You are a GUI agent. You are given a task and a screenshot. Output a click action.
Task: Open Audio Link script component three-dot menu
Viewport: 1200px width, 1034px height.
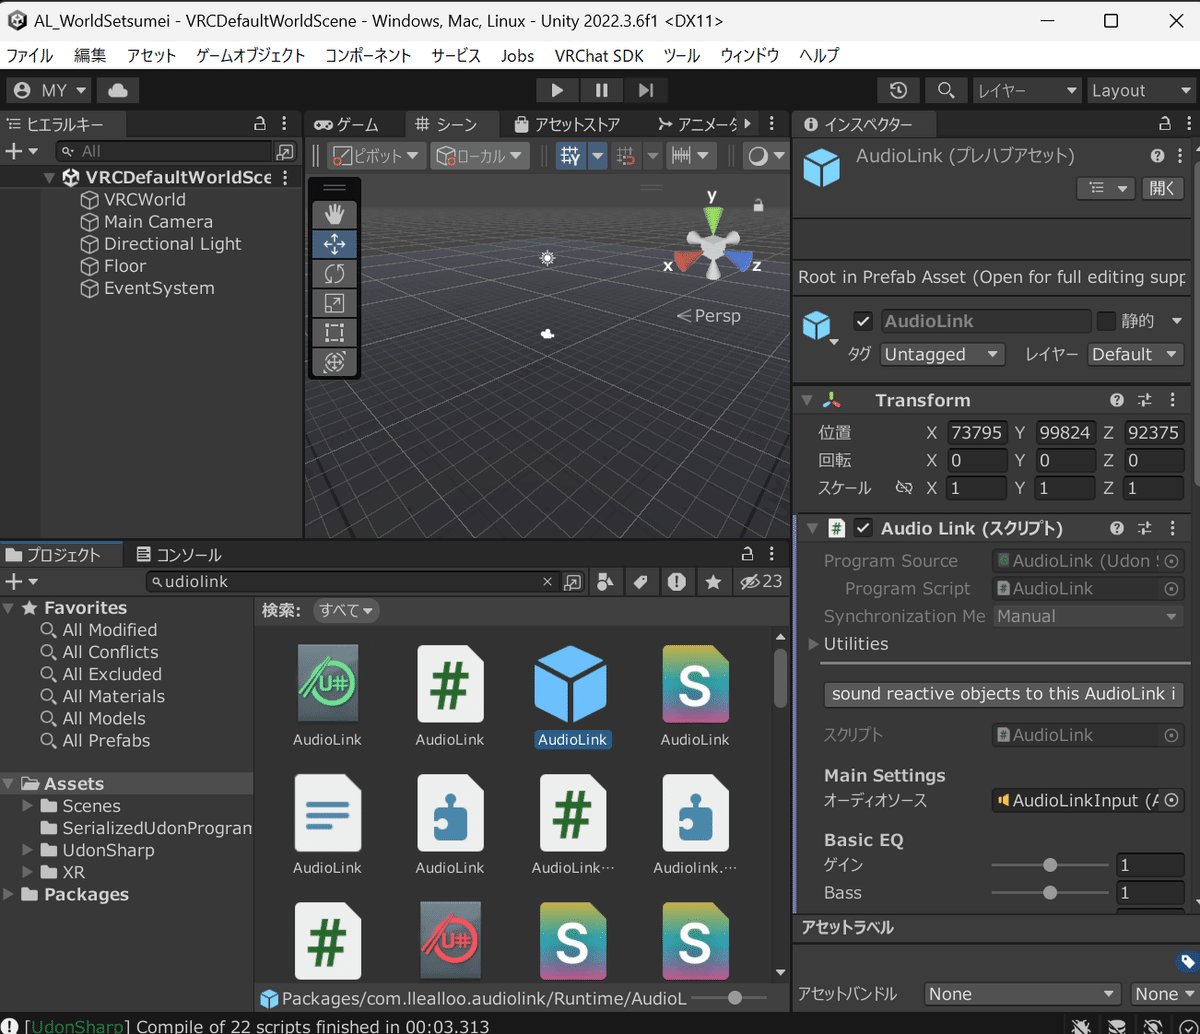(1173, 528)
